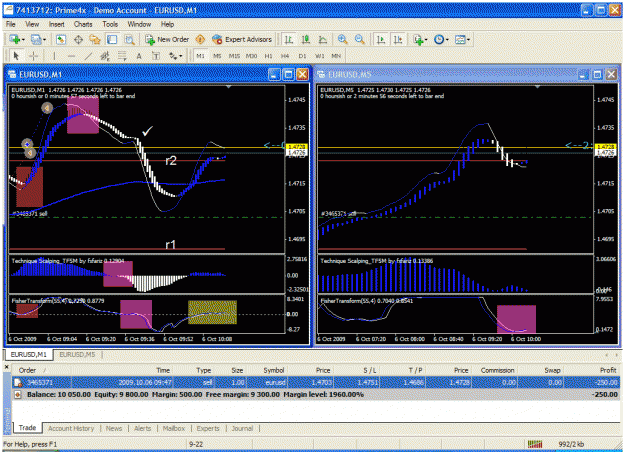Click the New Order button
625x452 pixels.
click(167, 39)
